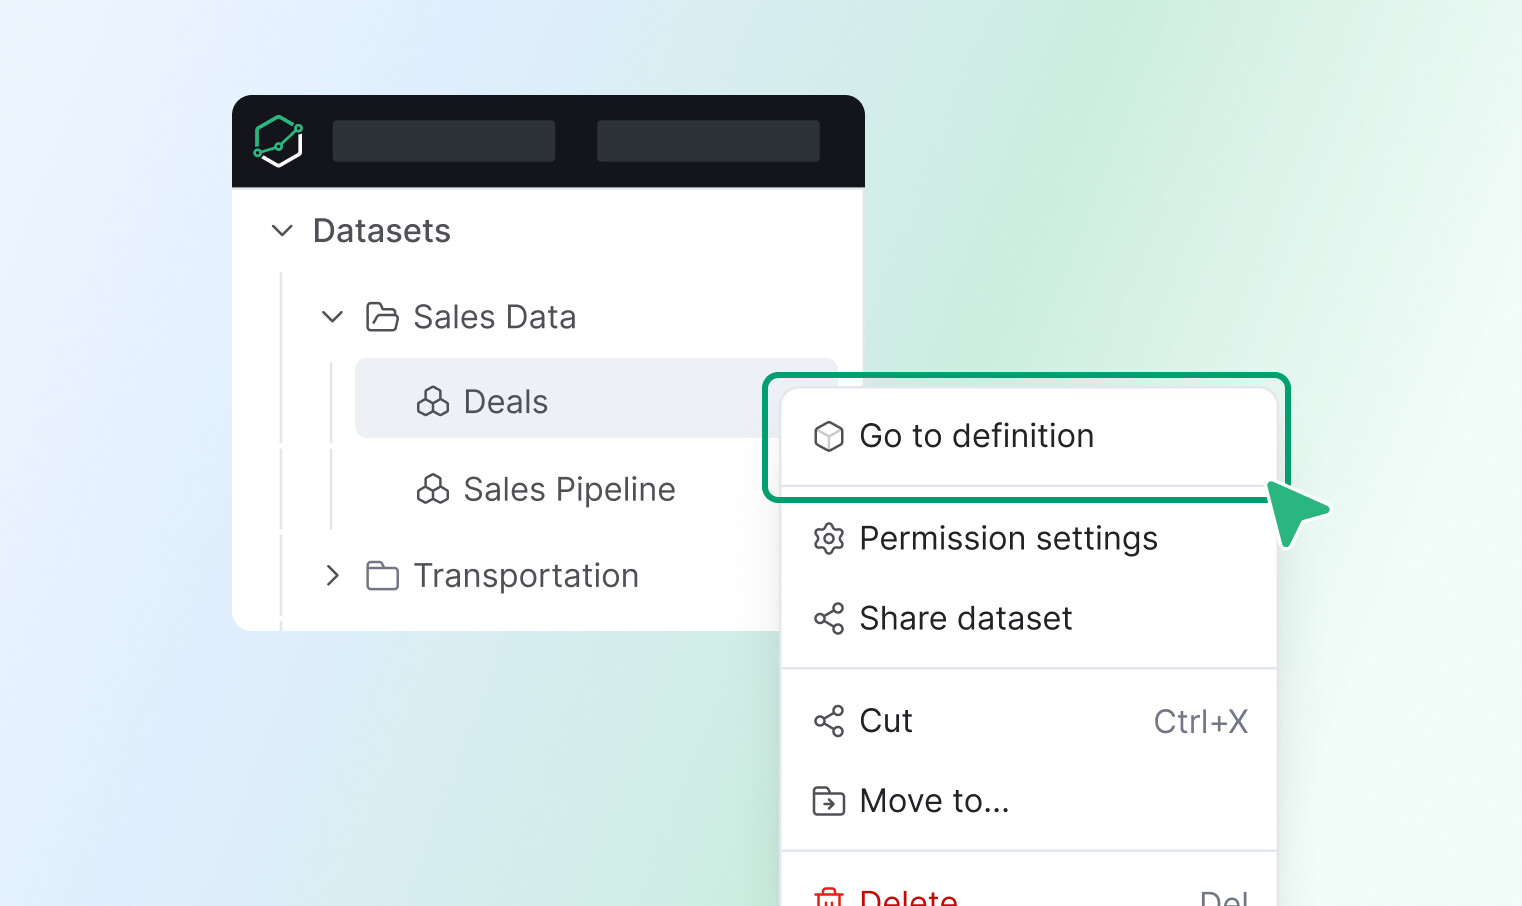The height and width of the screenshot is (906, 1522).
Task: Click the Transportation folder icon
Action: 382,576
